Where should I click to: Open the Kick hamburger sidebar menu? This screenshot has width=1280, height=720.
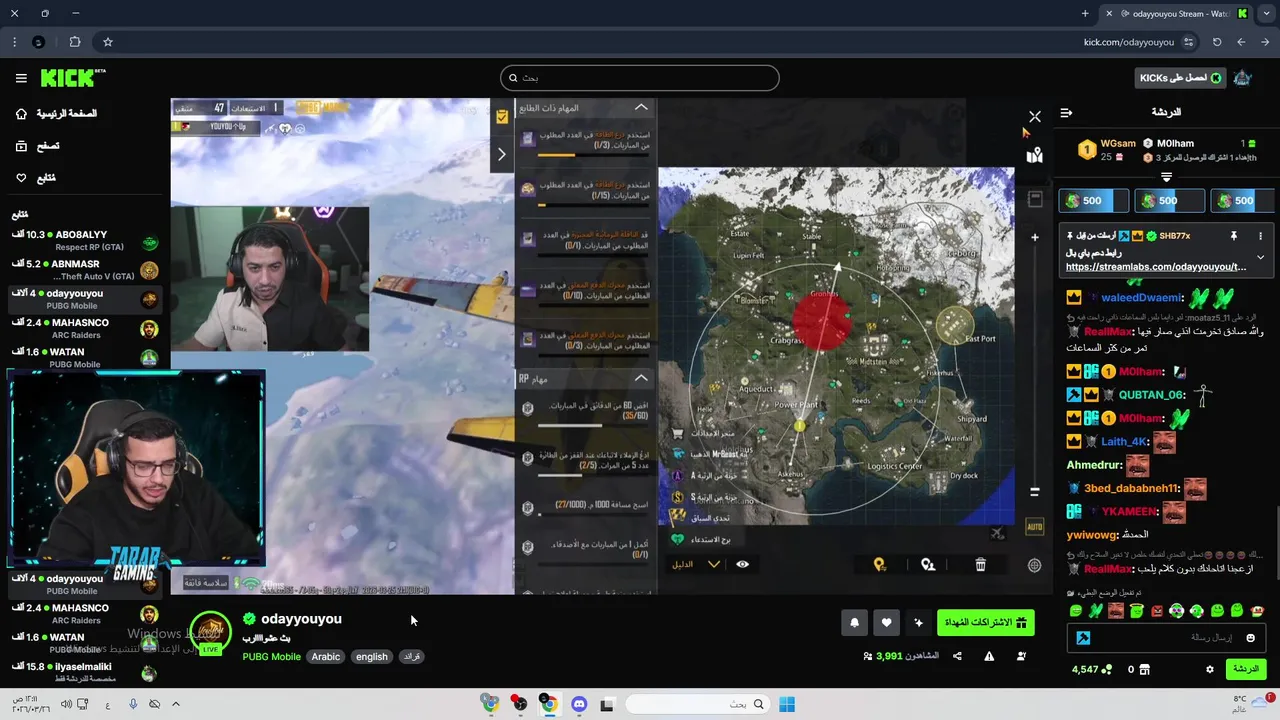tap(21, 78)
